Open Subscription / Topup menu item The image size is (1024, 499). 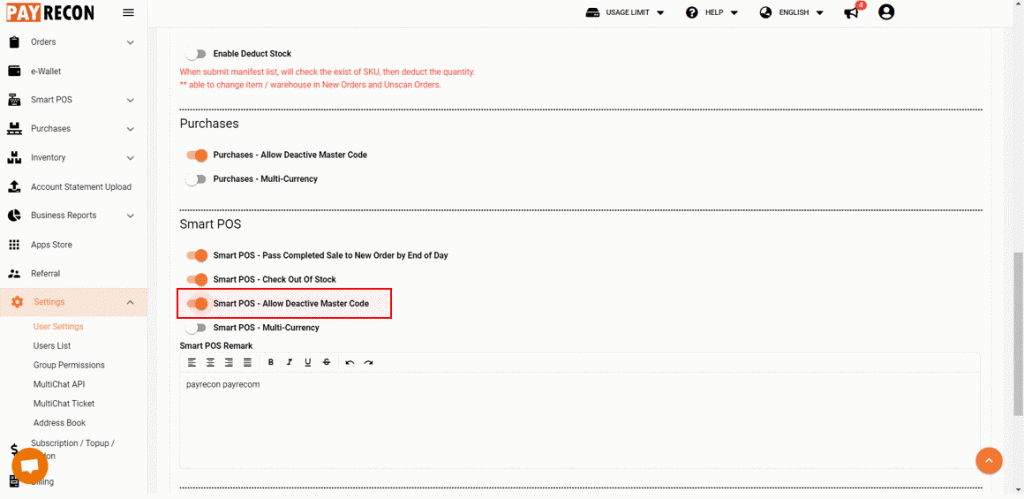(73, 449)
